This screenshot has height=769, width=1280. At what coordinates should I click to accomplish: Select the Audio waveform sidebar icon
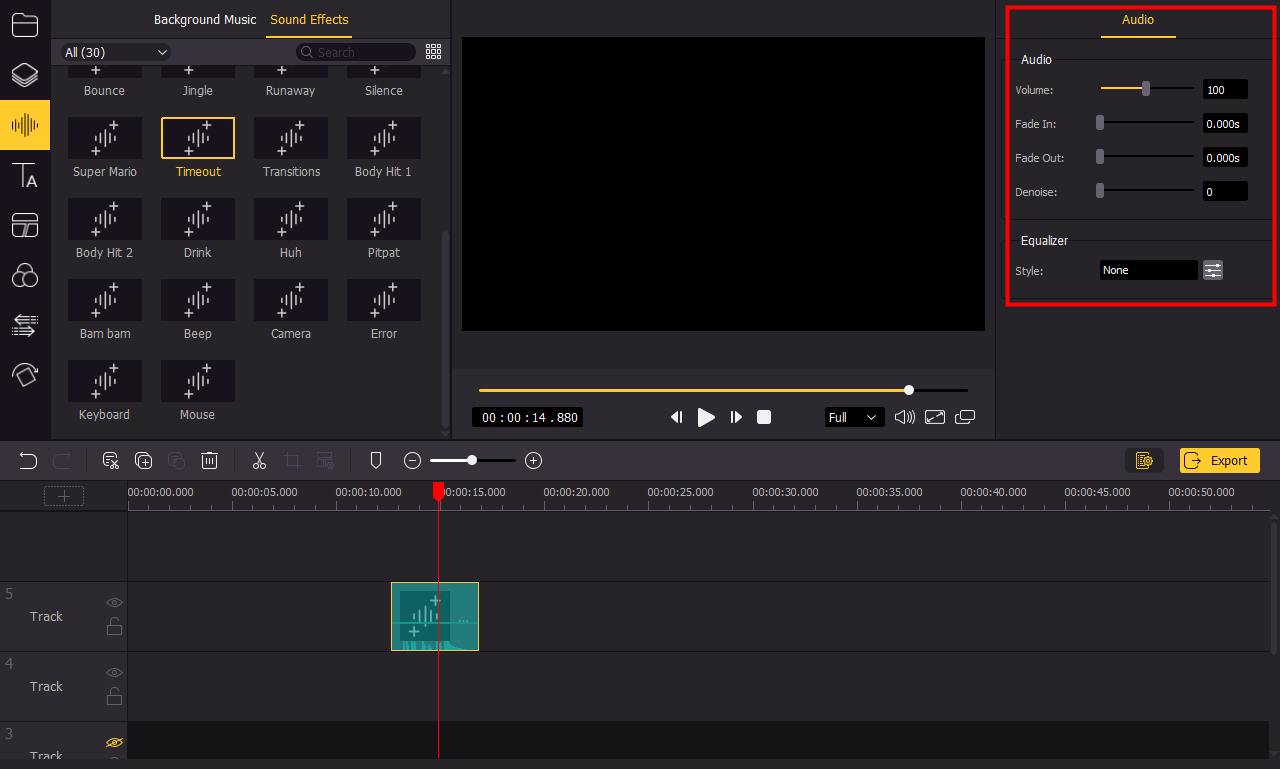click(x=25, y=125)
